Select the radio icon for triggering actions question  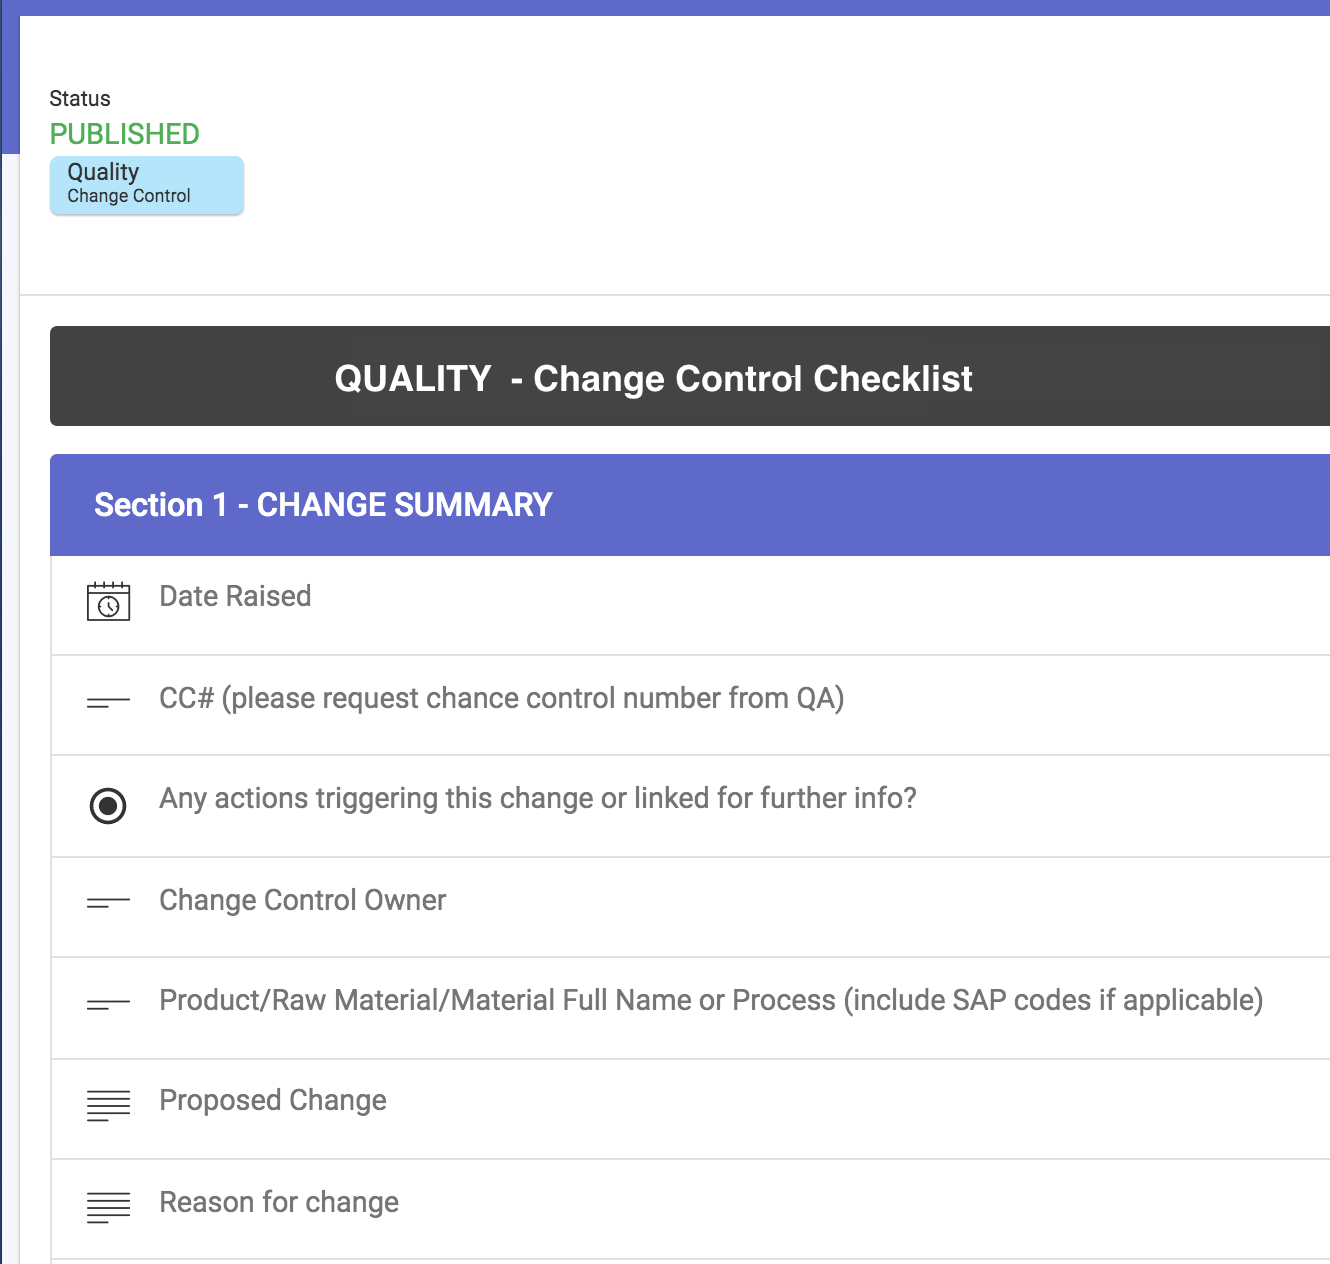(x=108, y=805)
